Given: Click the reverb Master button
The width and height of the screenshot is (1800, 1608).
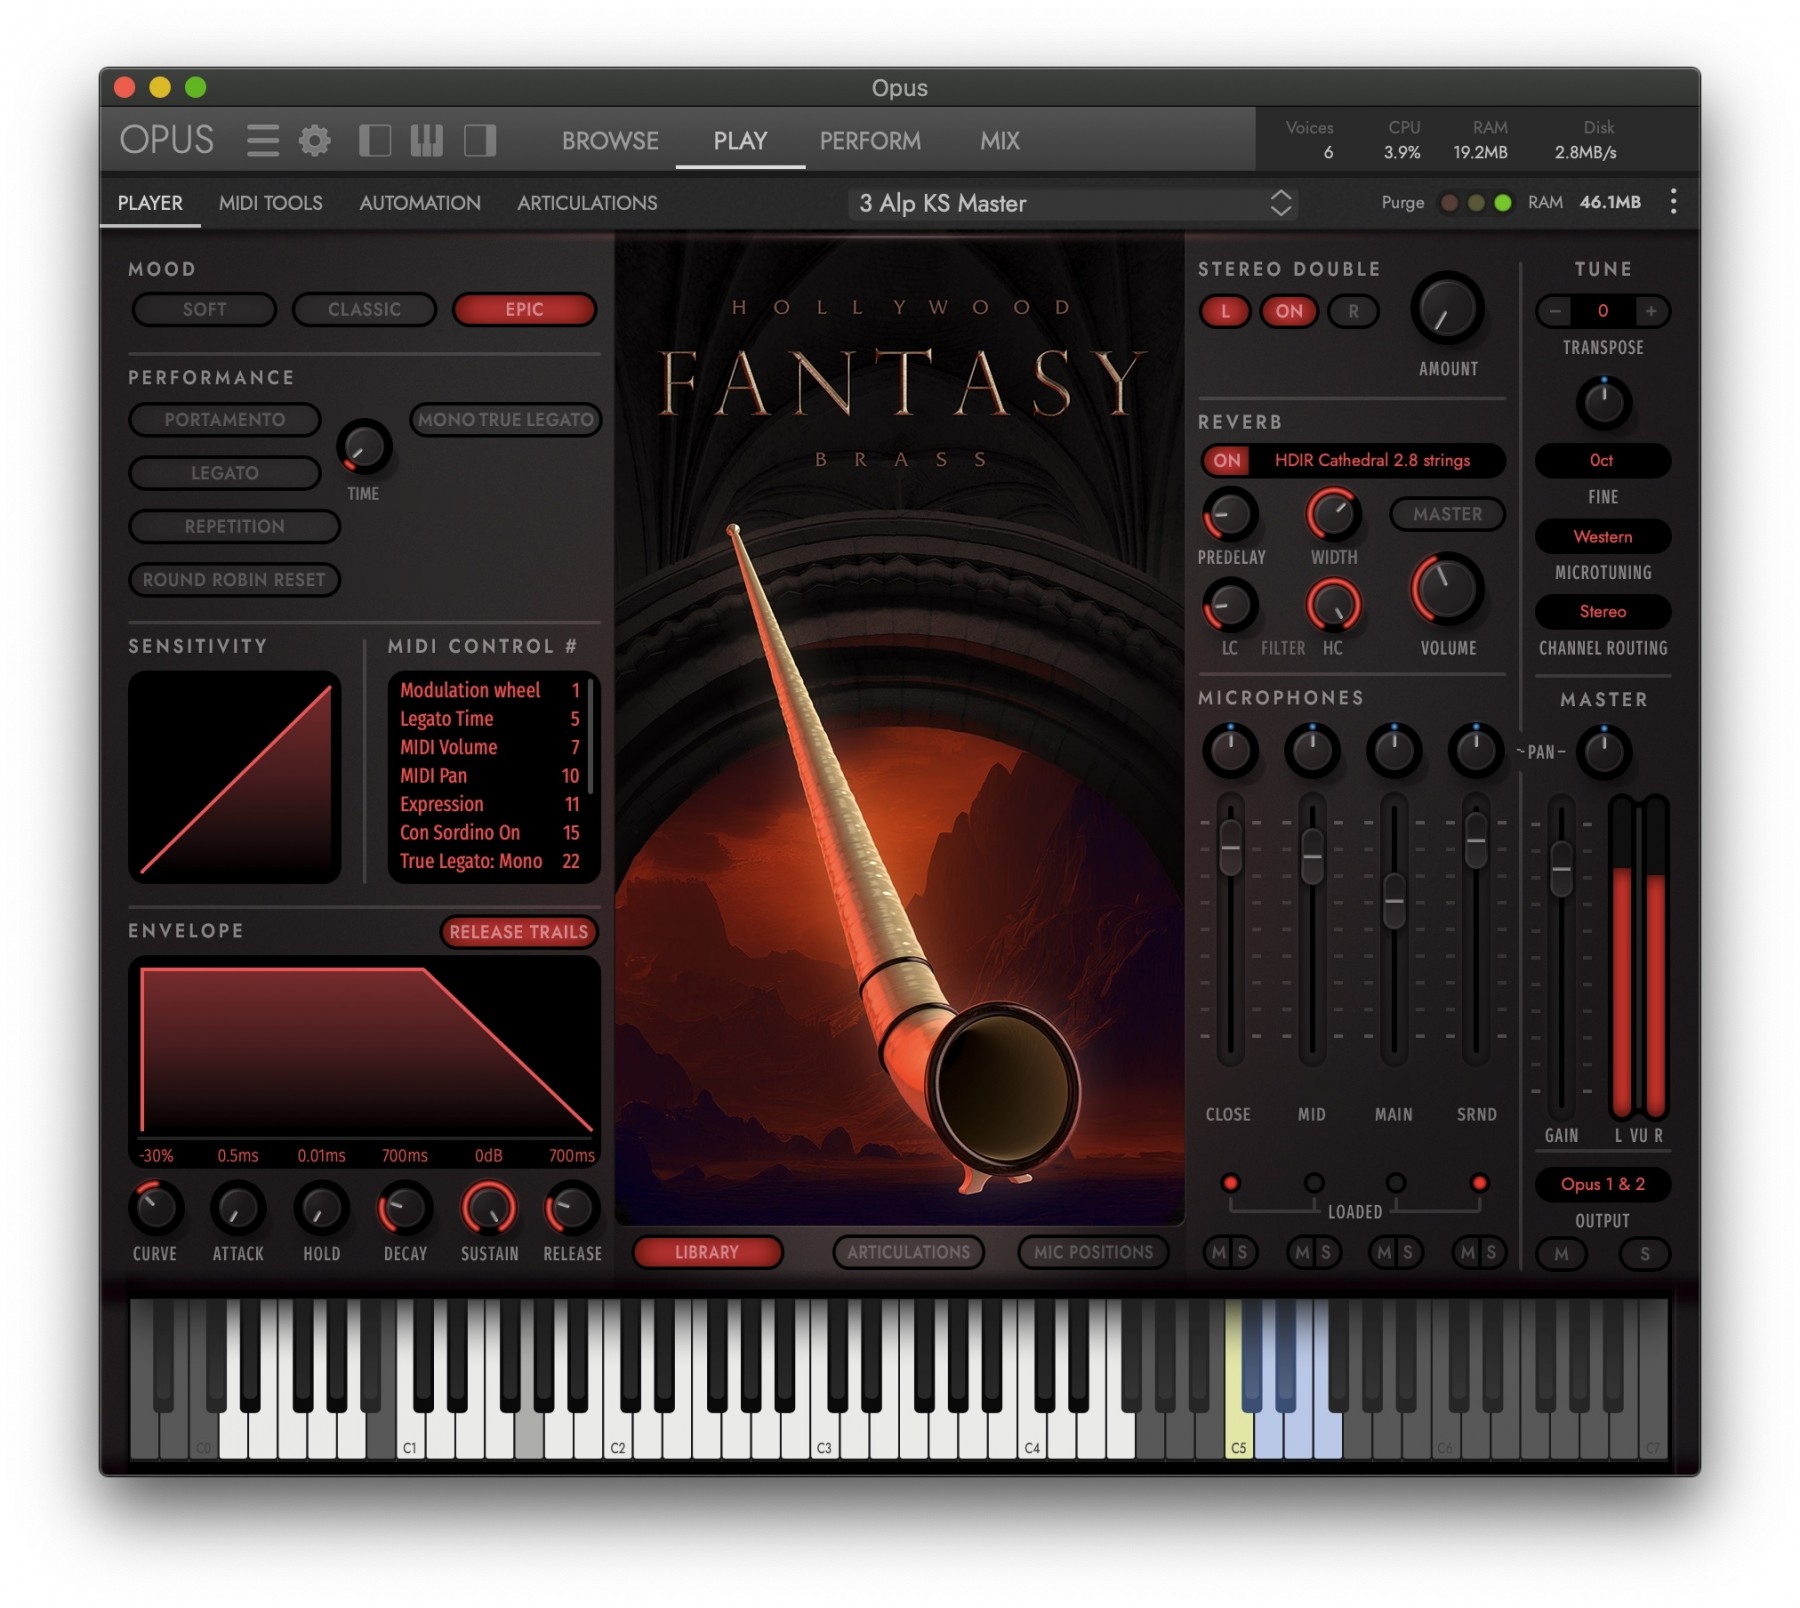Looking at the screenshot, I should 1447,514.
